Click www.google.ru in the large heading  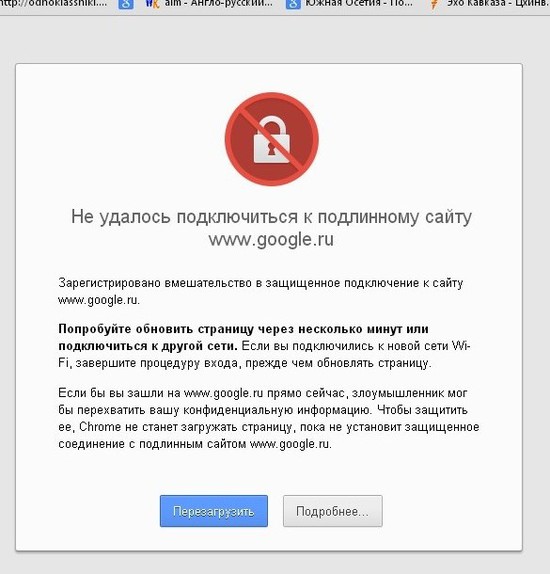(271, 239)
